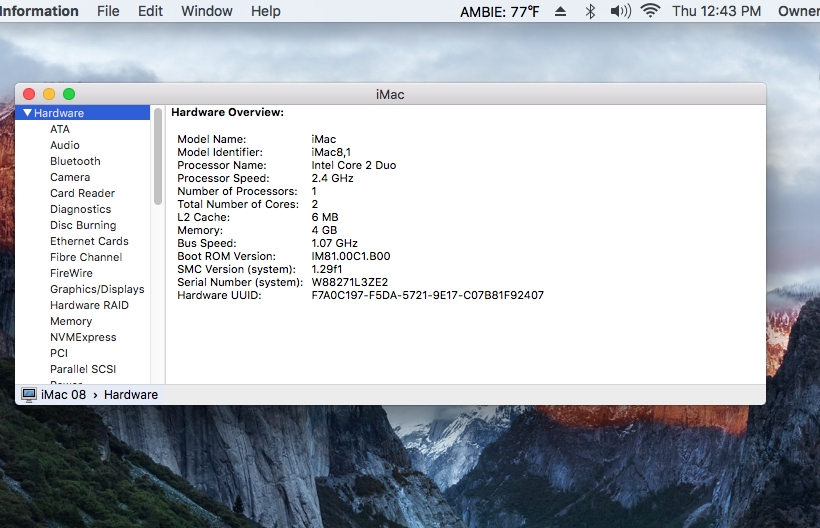Screen dimensions: 820x528
Task: Select Ethernet Cards in the sidebar
Action: tap(89, 242)
